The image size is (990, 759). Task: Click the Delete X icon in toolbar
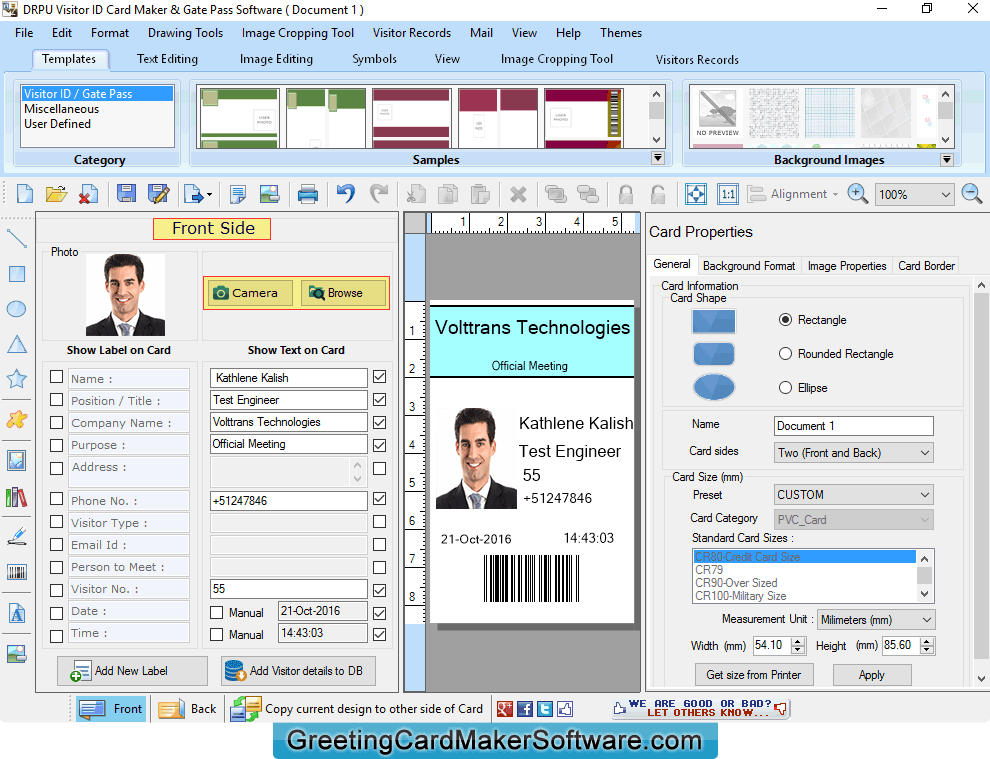pyautogui.click(x=518, y=194)
